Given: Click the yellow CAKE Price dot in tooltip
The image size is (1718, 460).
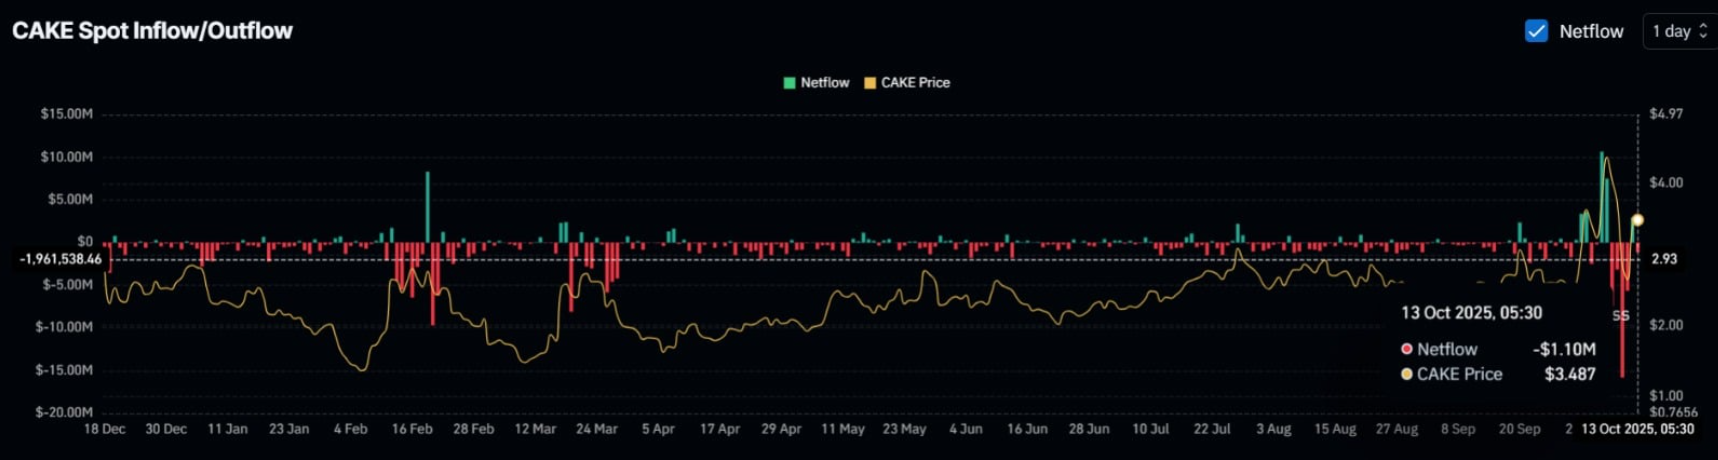Looking at the screenshot, I should pyautogui.click(x=1407, y=374).
